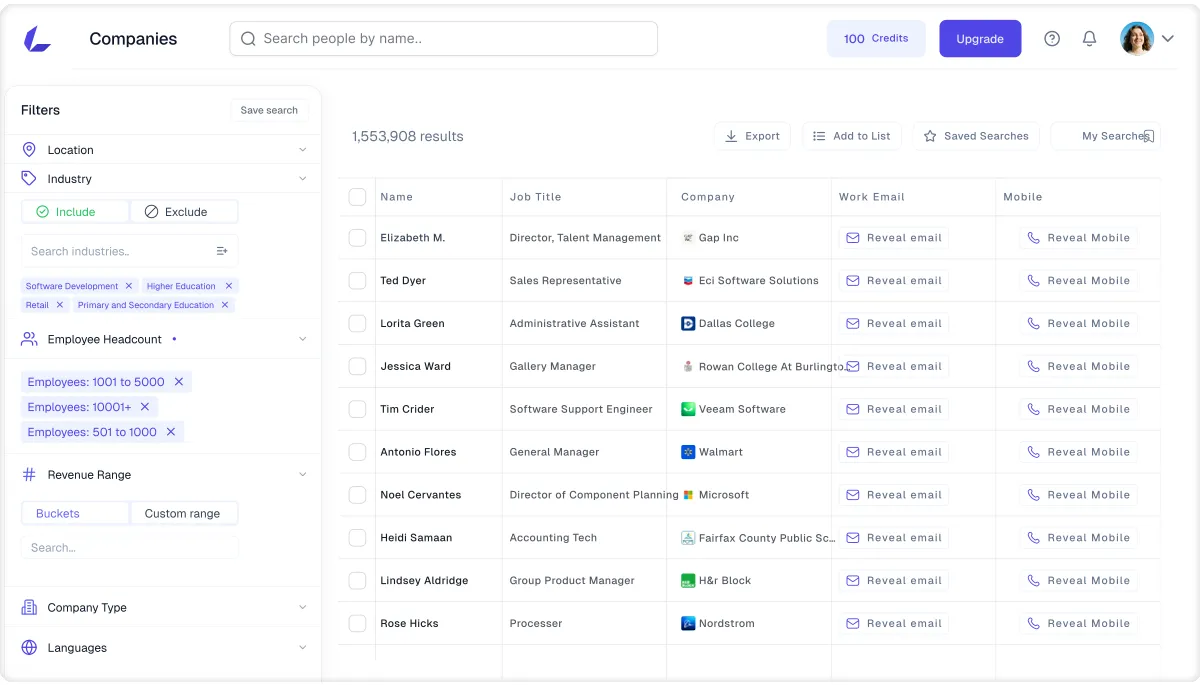The image size is (1200, 685).
Task: Open Saved Searches
Action: click(x=976, y=136)
